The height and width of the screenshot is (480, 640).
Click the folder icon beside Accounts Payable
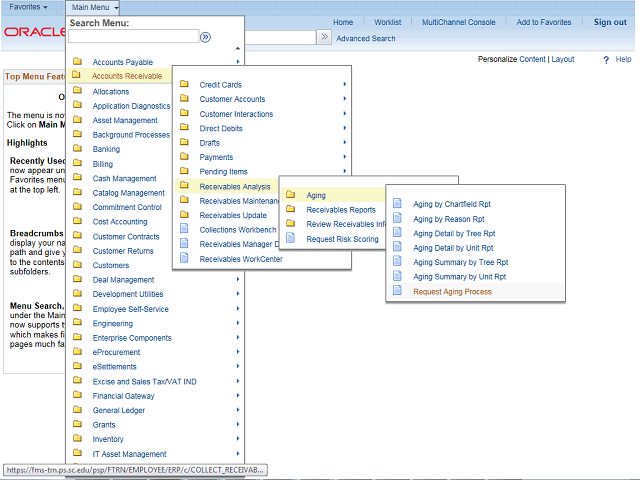click(76, 62)
